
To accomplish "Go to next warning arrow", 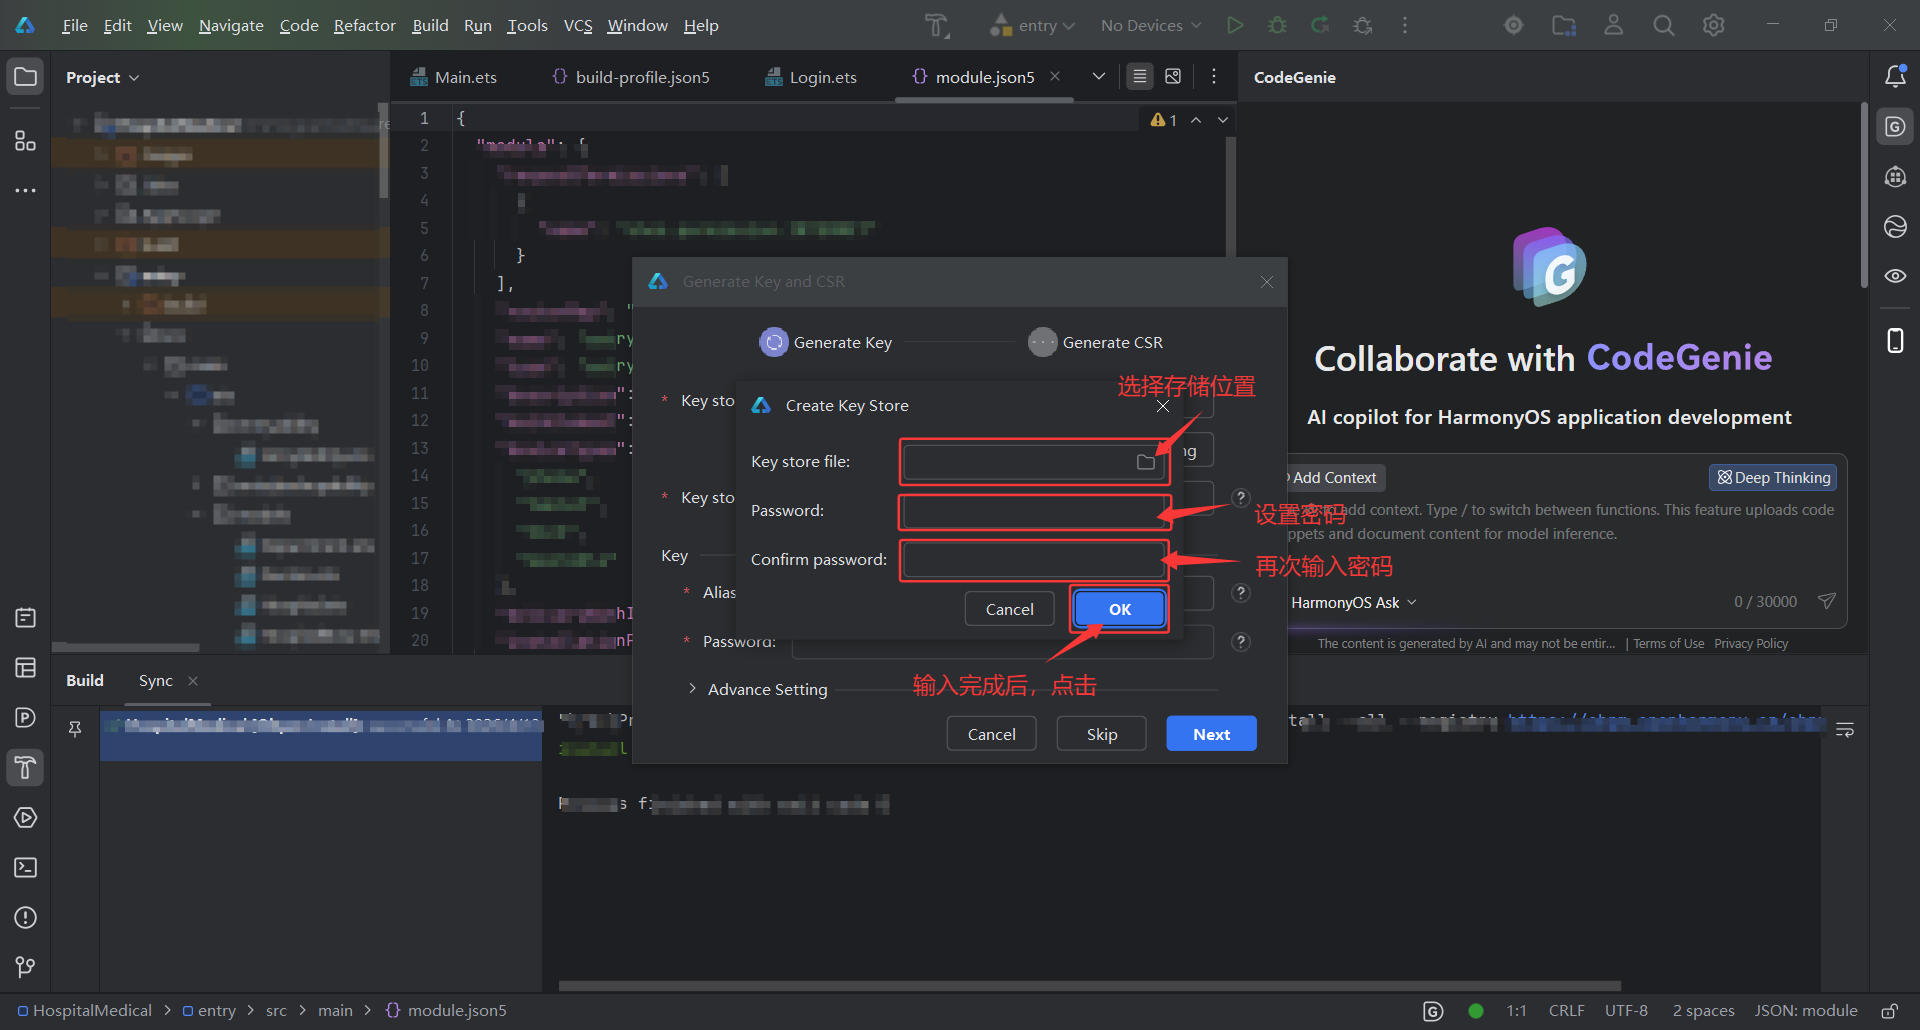I will coord(1223,120).
